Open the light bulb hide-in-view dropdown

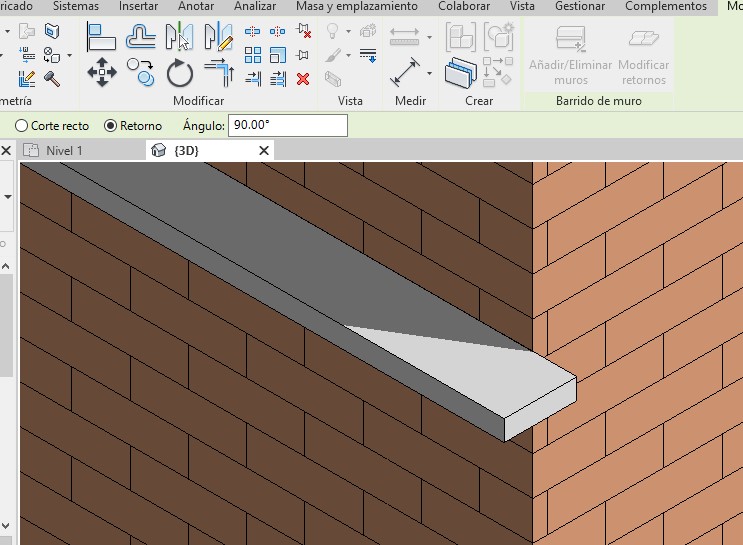[x=348, y=32]
